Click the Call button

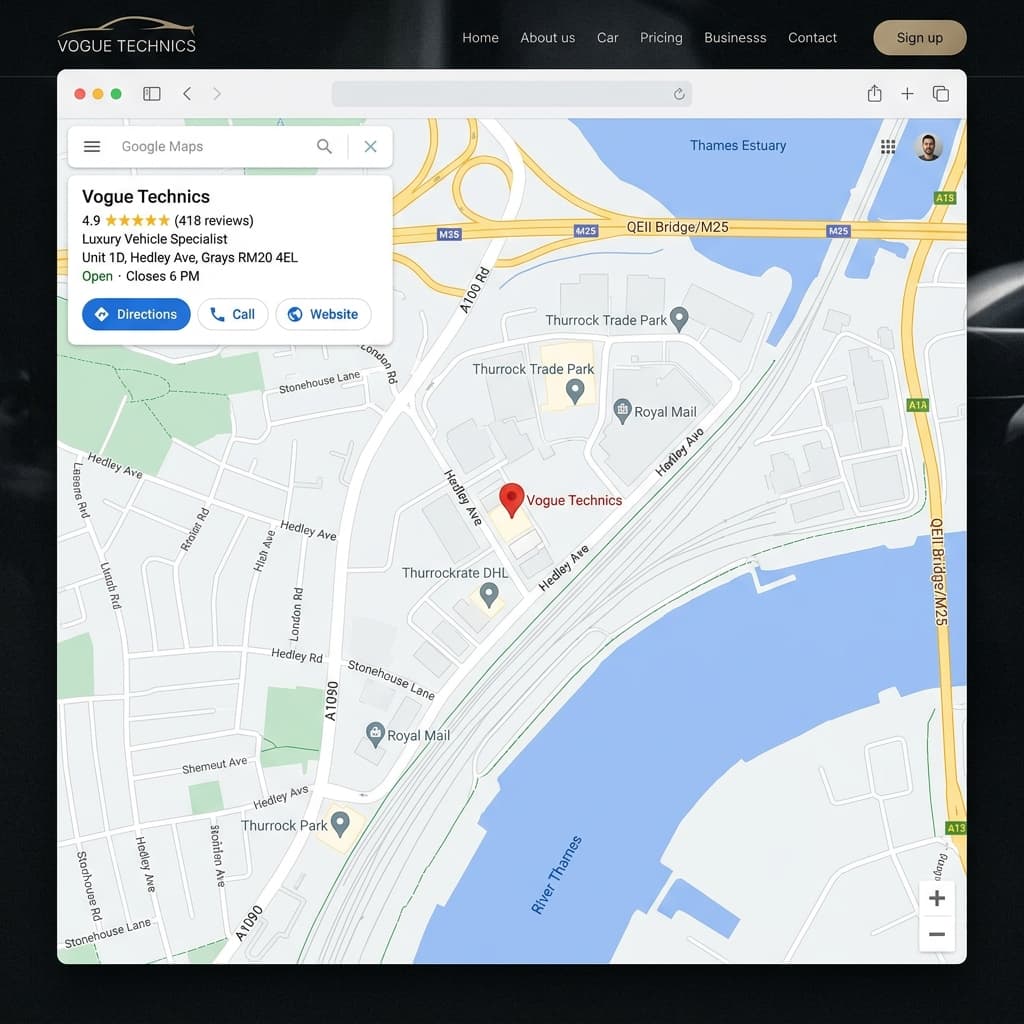(233, 314)
